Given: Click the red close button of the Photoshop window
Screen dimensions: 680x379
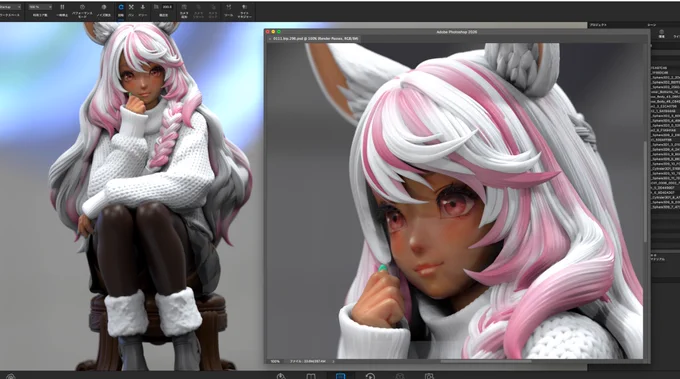Looking at the screenshot, I should [268, 32].
